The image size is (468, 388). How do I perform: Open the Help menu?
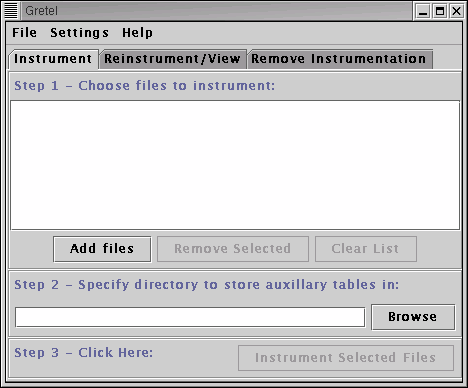pos(137,33)
